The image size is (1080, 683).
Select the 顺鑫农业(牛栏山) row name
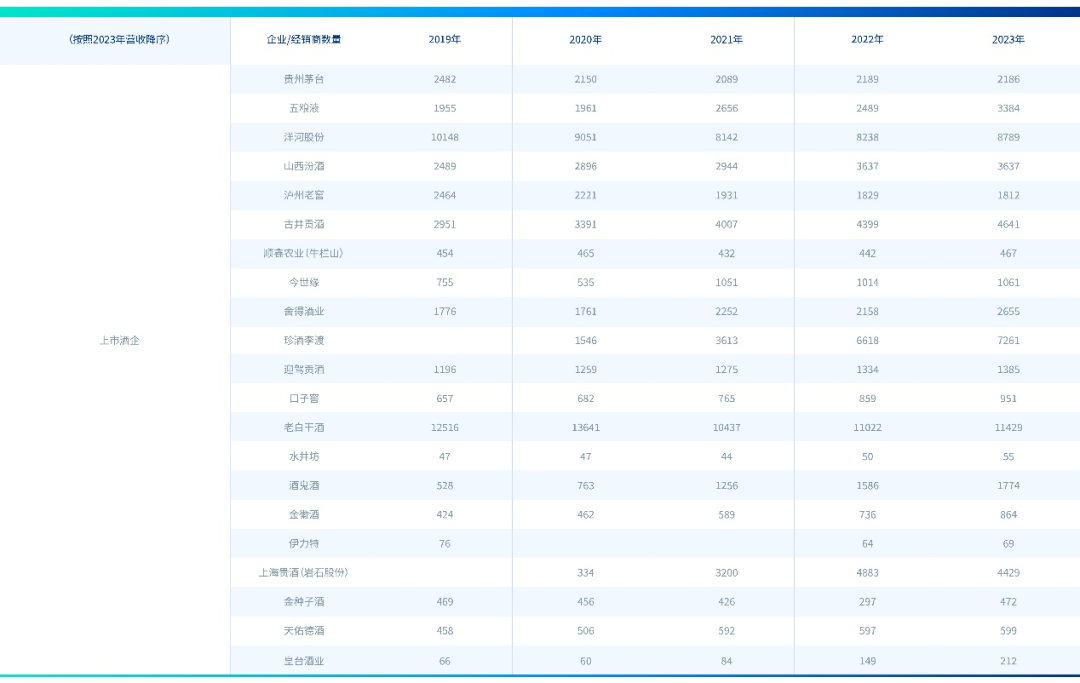tap(304, 253)
